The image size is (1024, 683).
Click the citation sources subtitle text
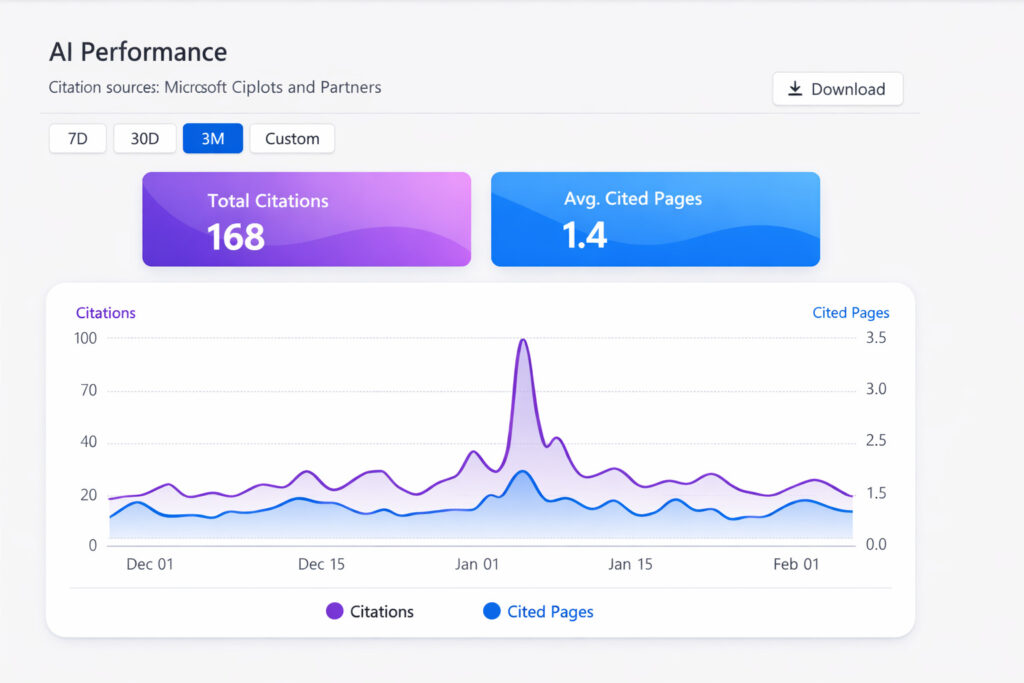215,87
